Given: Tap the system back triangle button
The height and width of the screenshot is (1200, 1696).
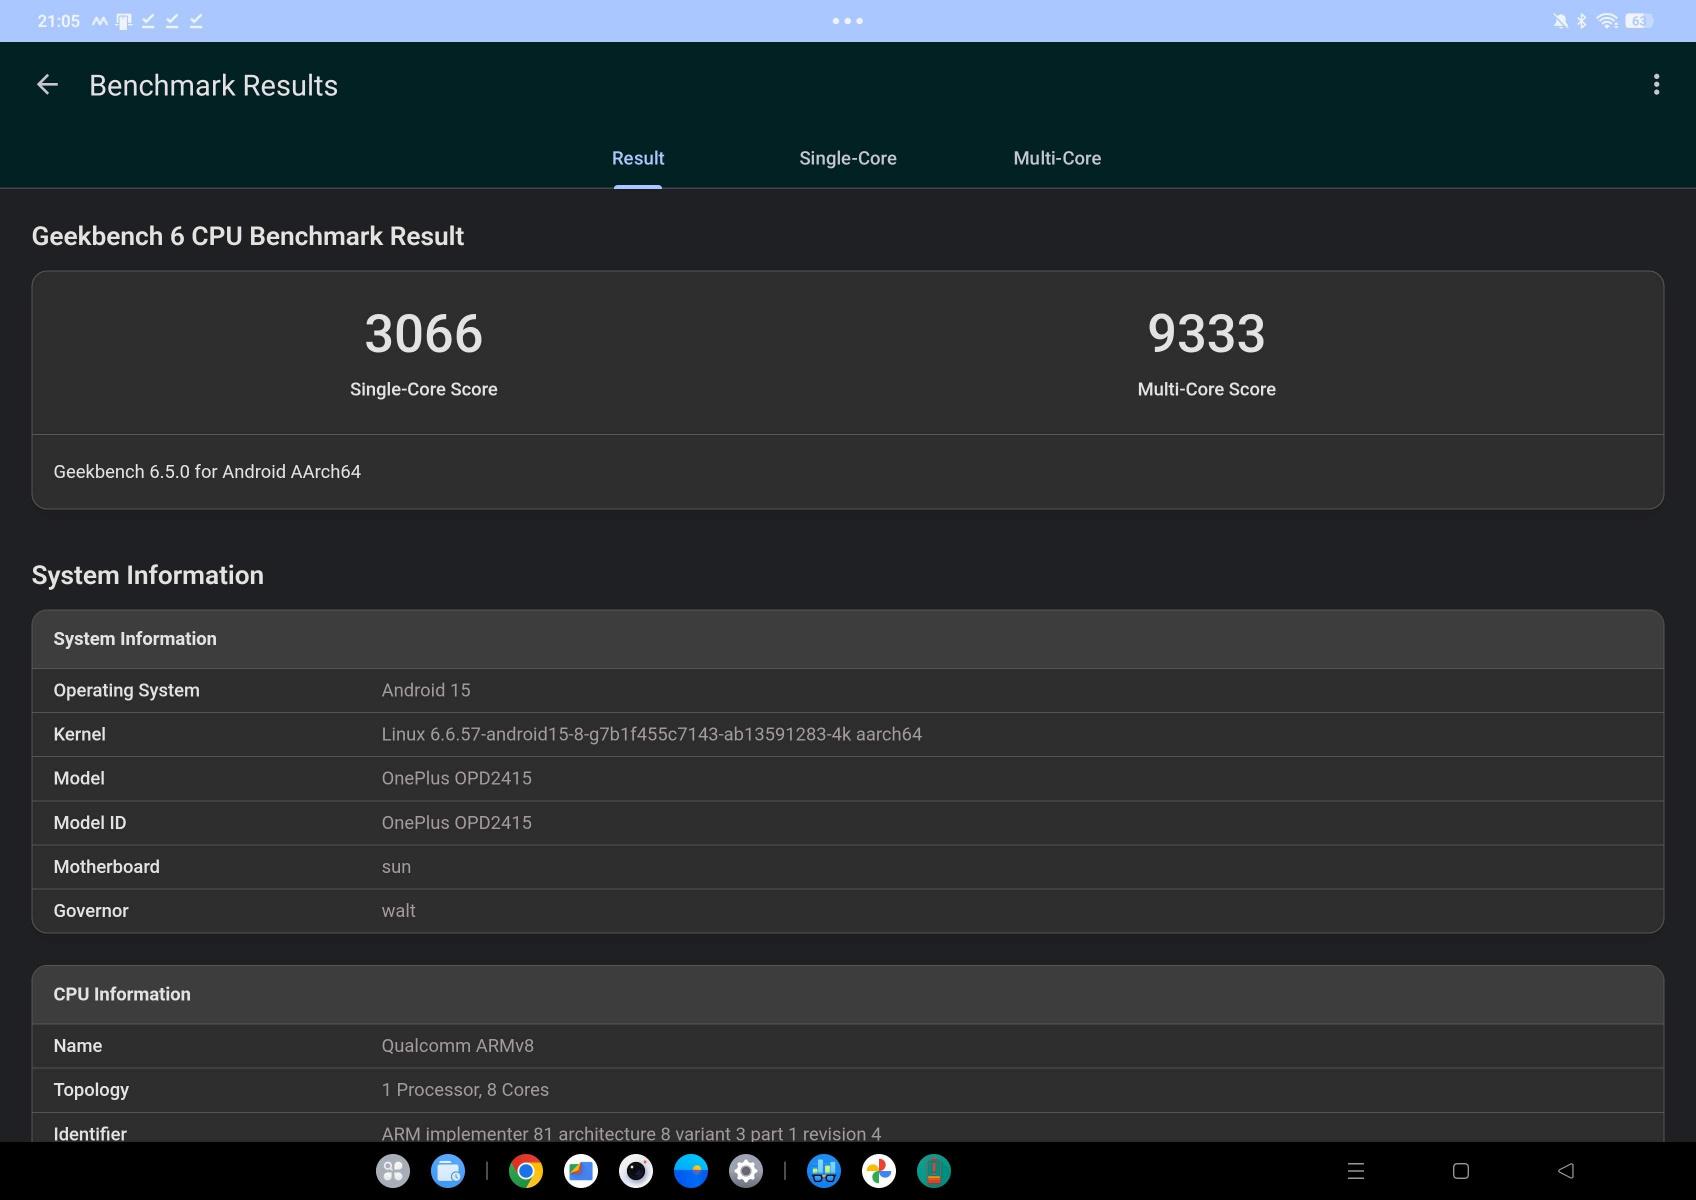Looking at the screenshot, I should 1566,1171.
